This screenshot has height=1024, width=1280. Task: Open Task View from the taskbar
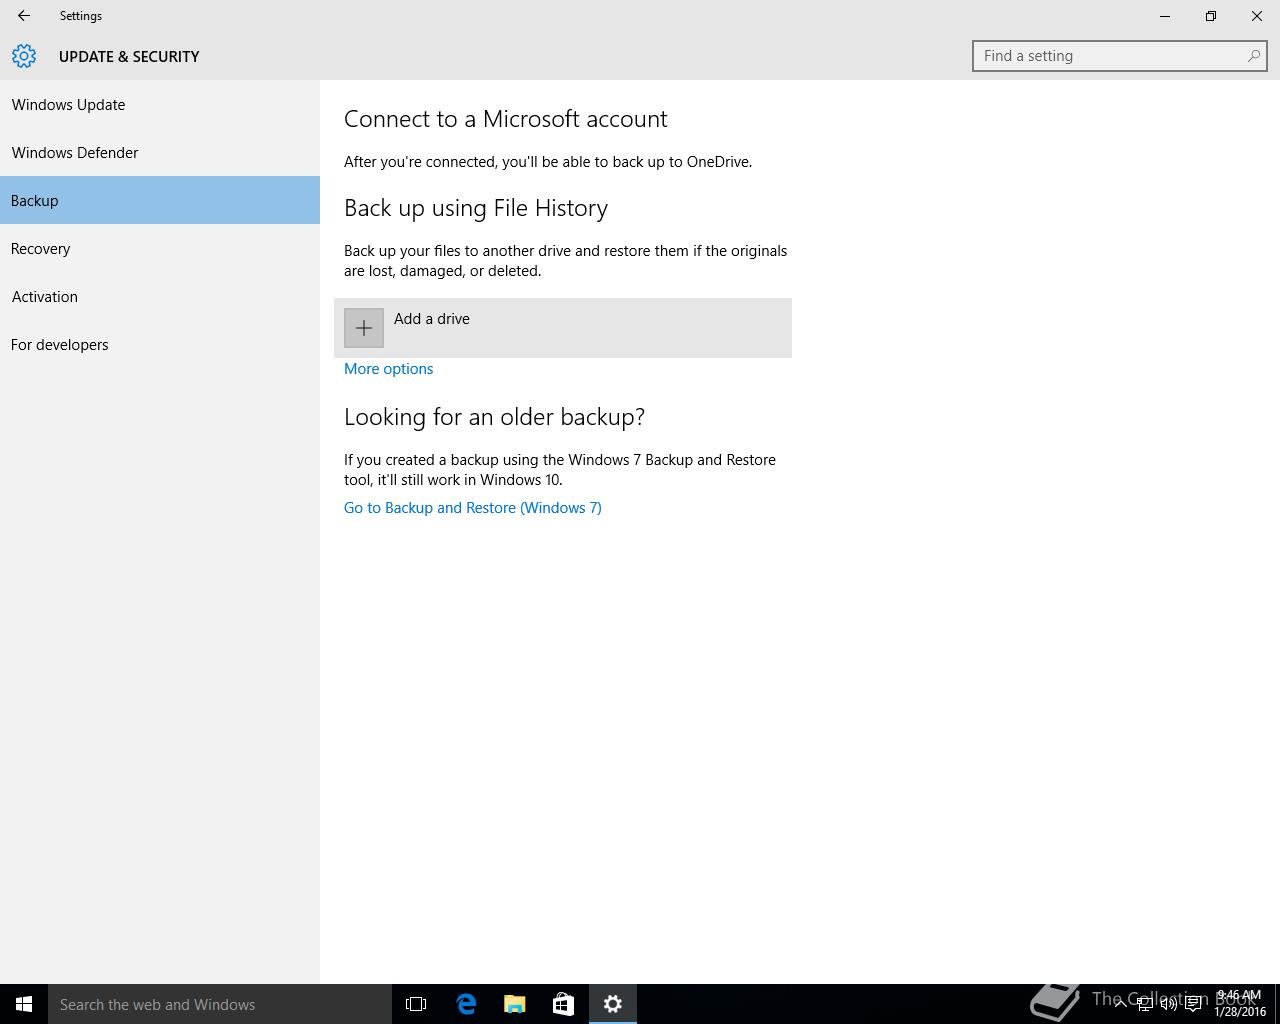point(416,1004)
